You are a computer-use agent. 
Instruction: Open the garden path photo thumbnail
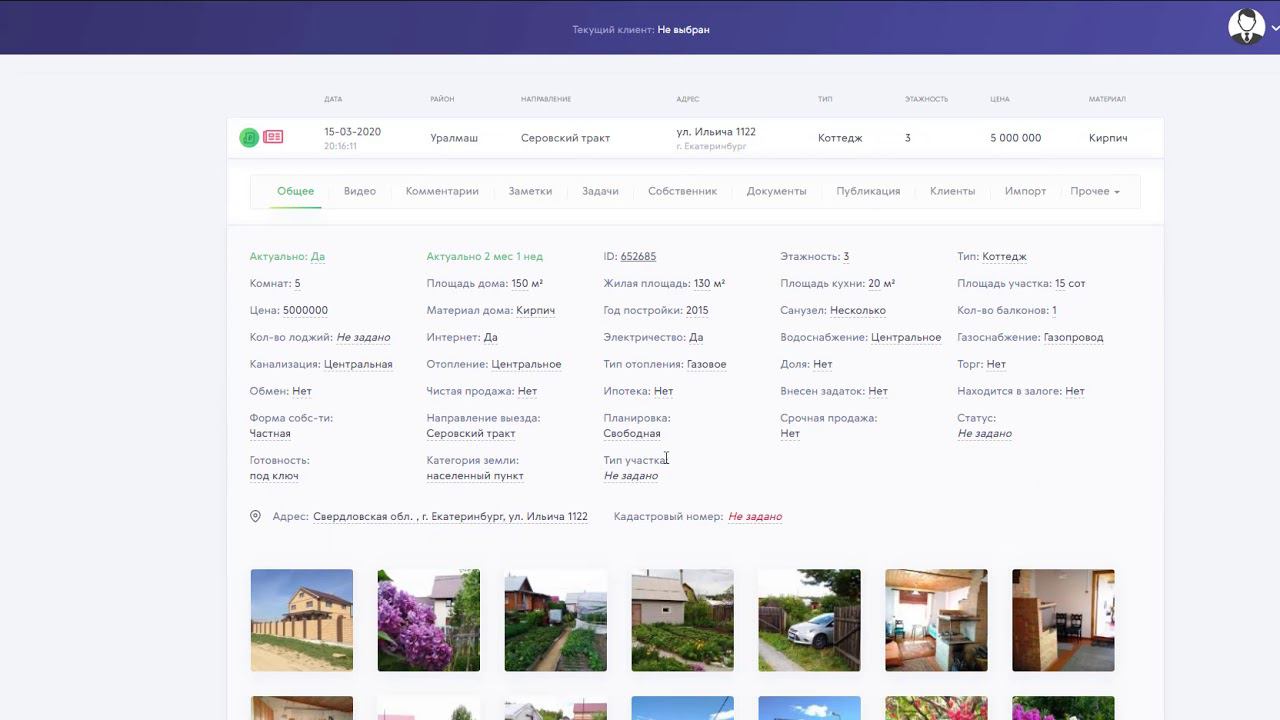coord(556,620)
